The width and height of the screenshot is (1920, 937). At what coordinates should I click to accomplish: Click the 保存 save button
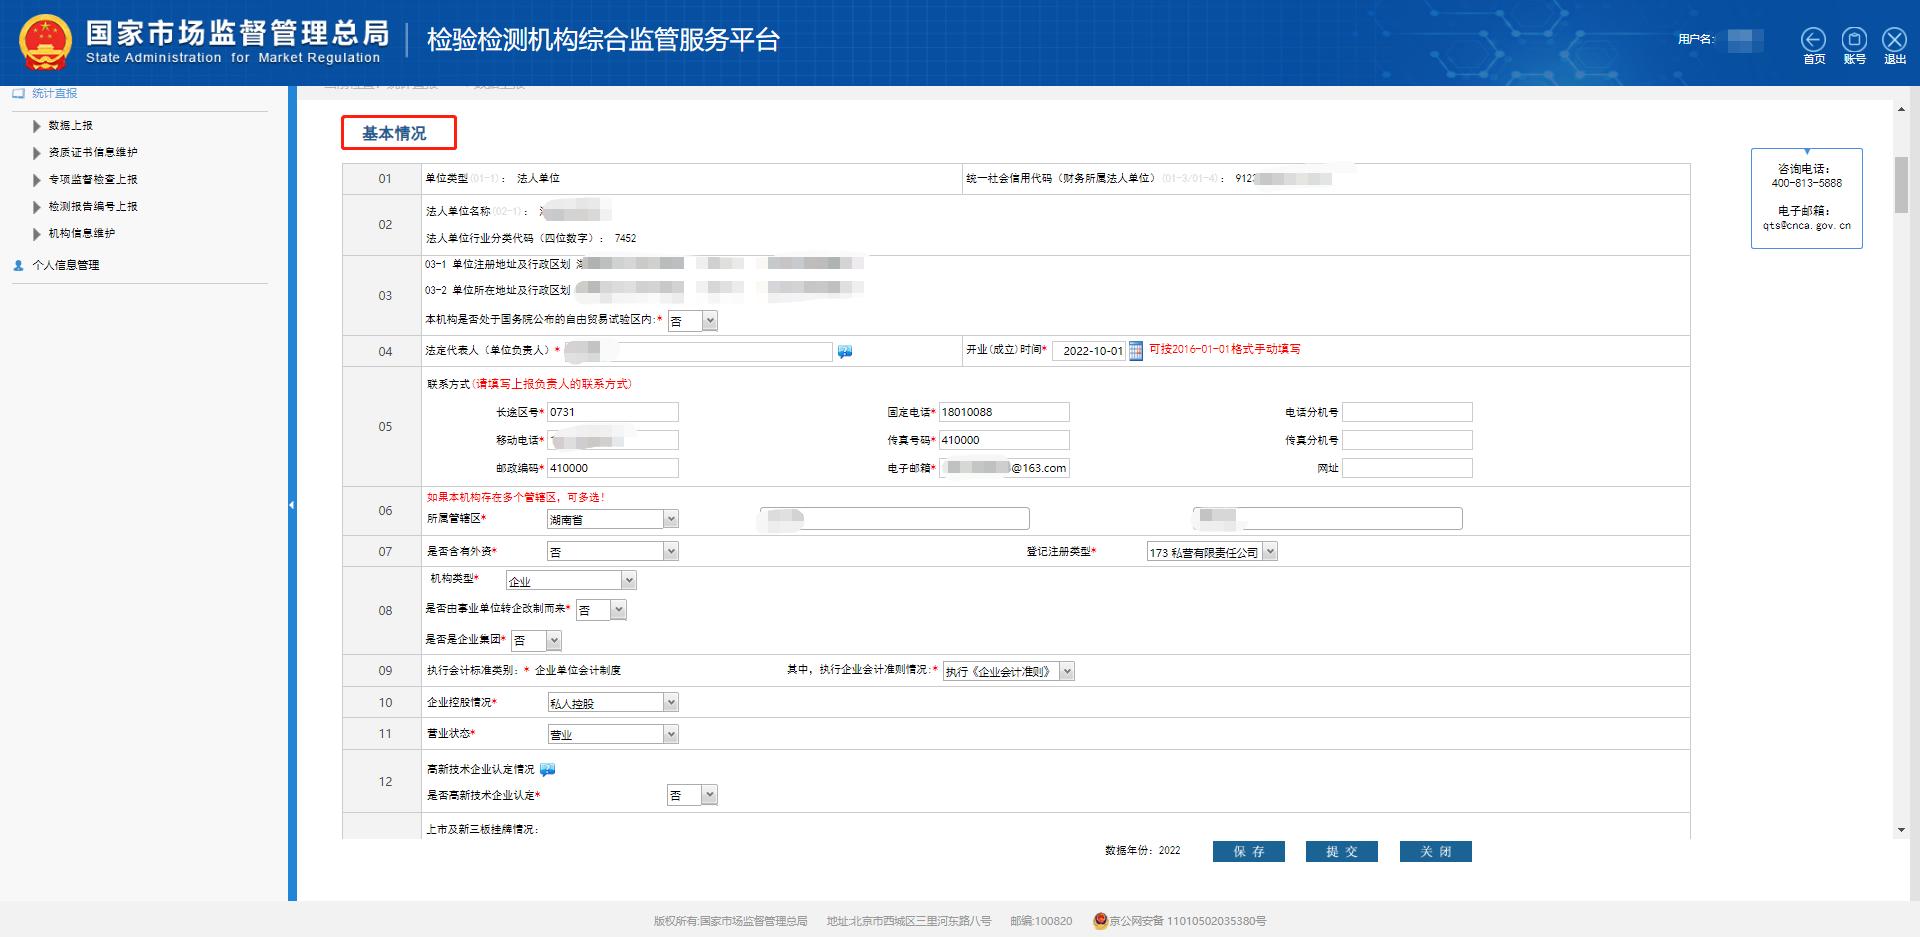pos(1248,851)
